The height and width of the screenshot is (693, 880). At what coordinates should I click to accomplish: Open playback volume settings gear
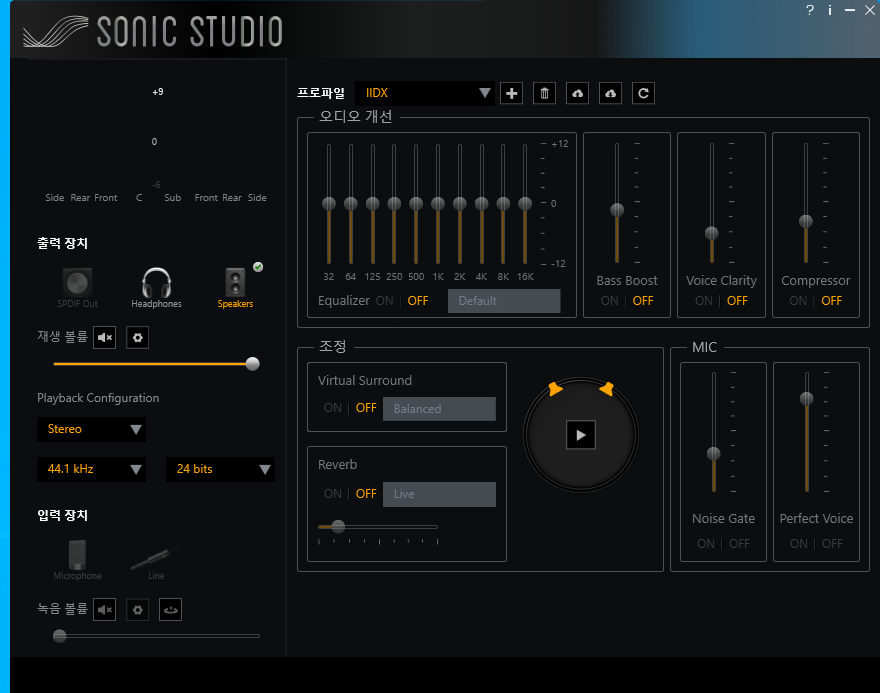pos(138,338)
